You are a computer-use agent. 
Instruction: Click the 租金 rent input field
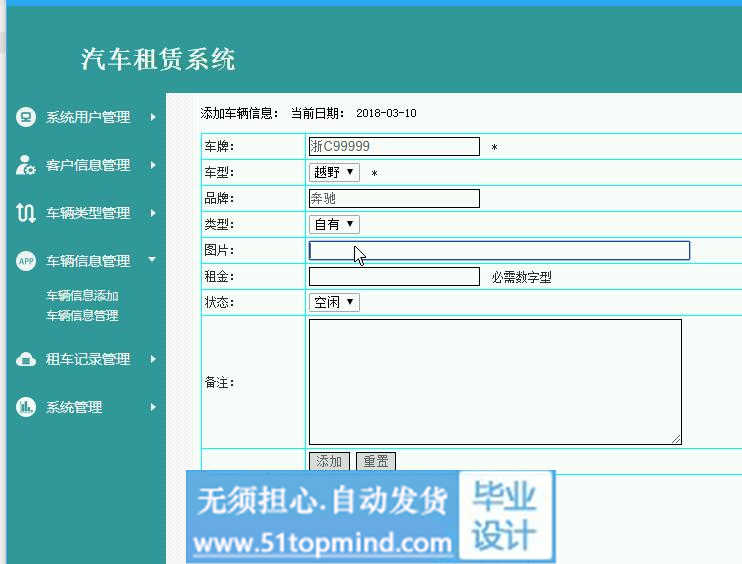click(x=394, y=277)
